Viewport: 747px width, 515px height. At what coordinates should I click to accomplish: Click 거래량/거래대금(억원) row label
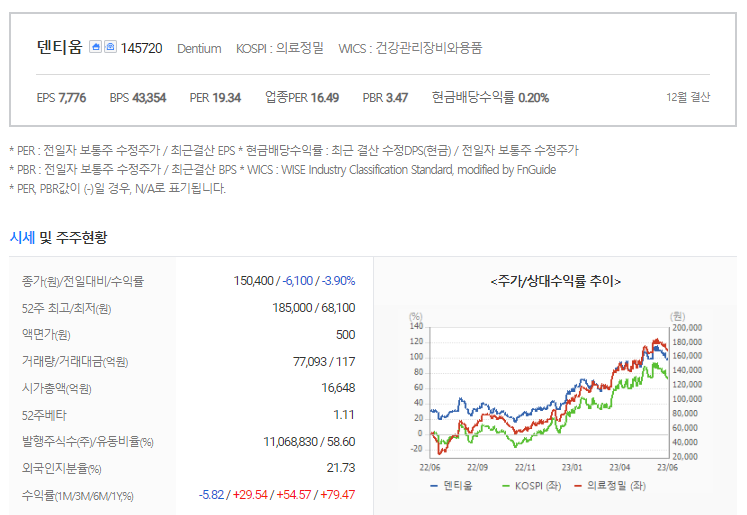point(75,362)
